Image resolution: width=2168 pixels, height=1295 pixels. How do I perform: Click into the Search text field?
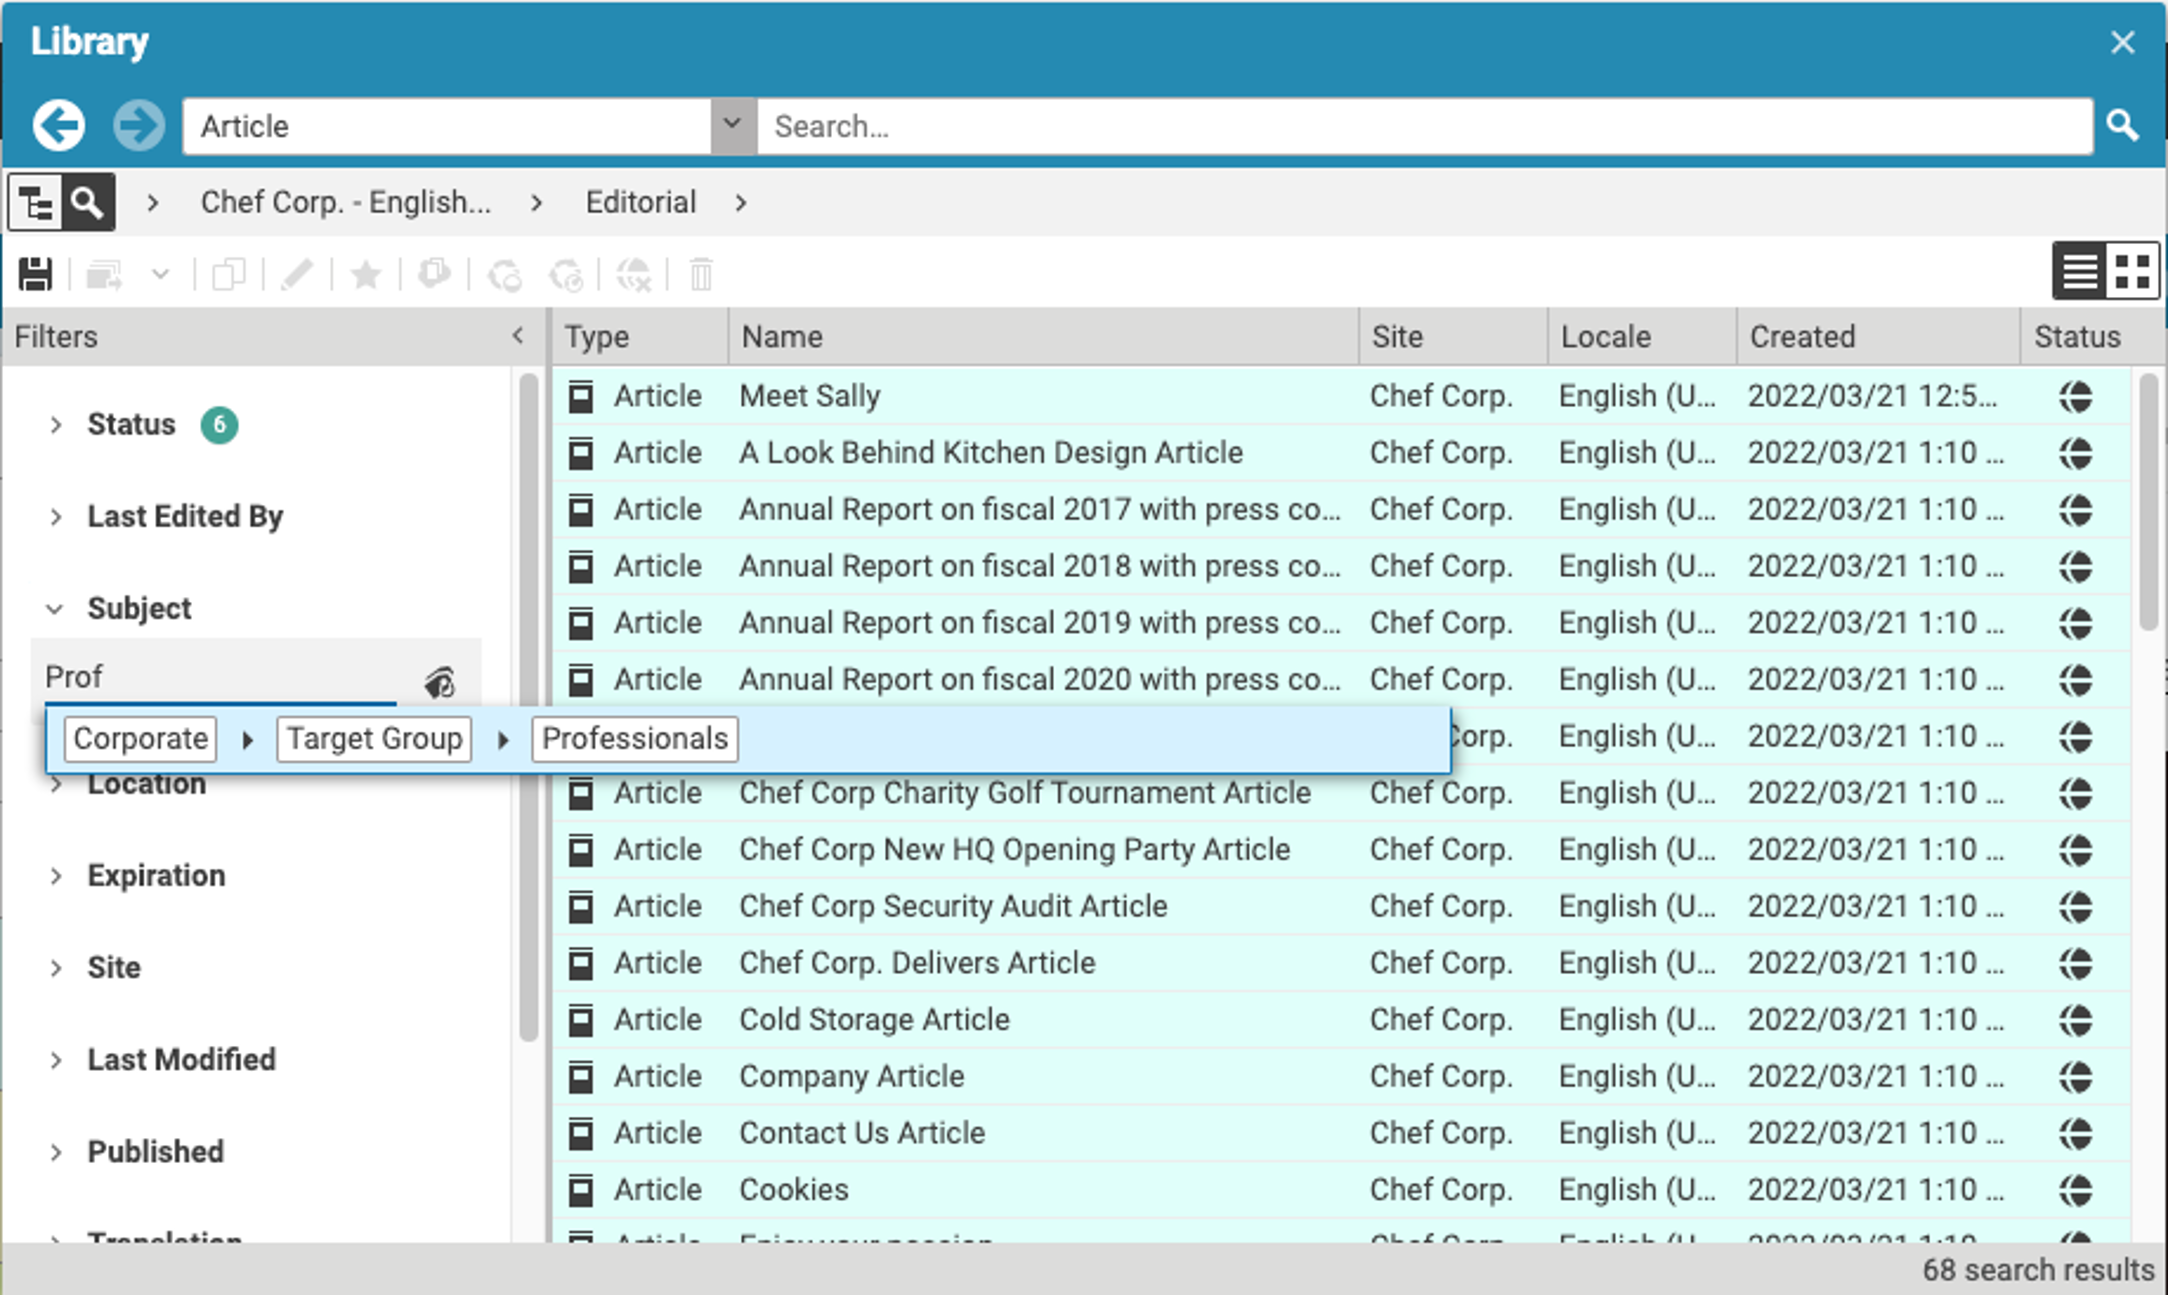pos(1420,126)
